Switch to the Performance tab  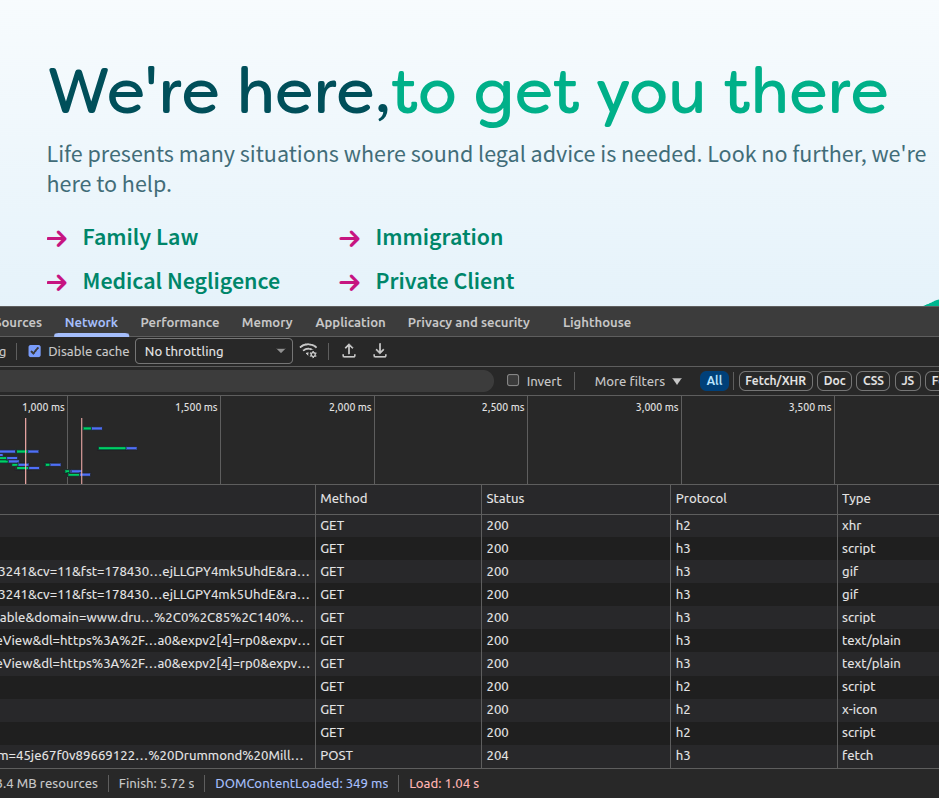[180, 323]
